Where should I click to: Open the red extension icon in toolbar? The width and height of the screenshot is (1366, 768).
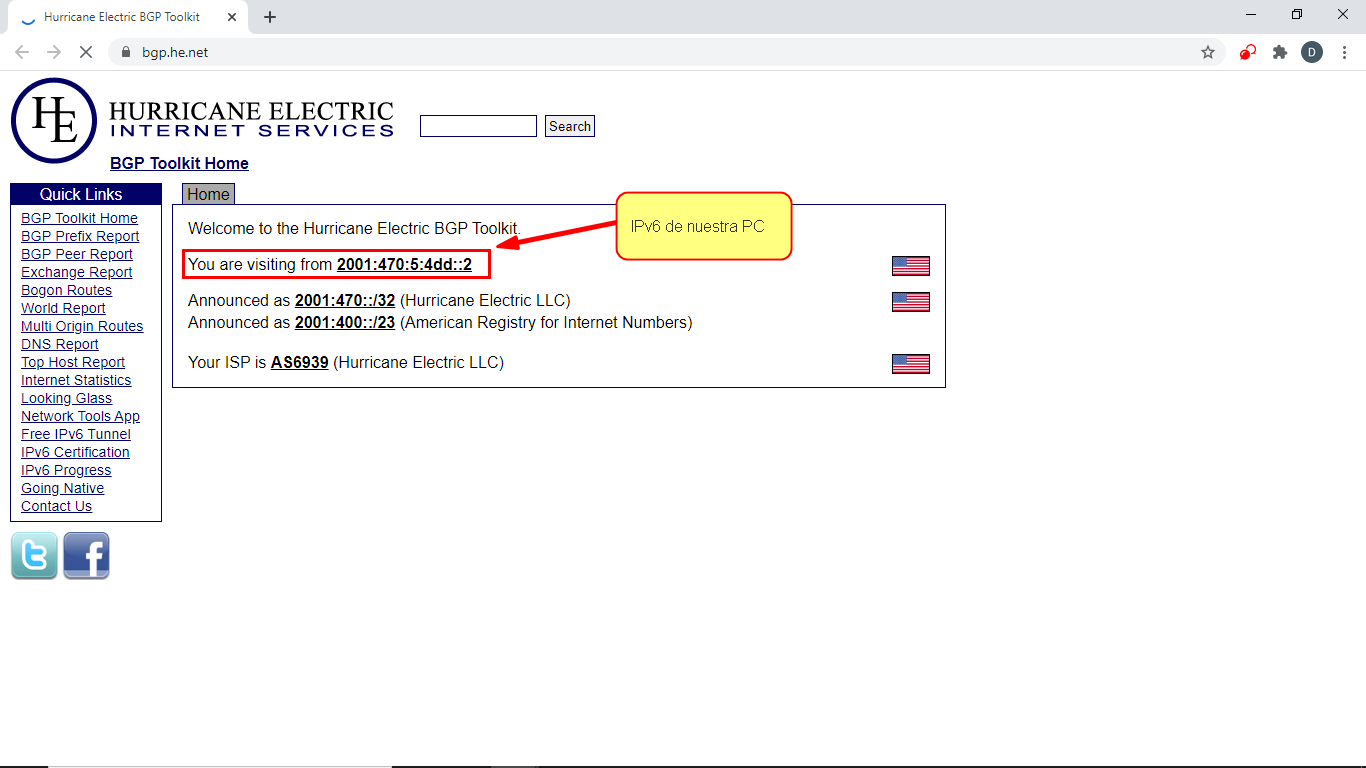tap(1247, 52)
